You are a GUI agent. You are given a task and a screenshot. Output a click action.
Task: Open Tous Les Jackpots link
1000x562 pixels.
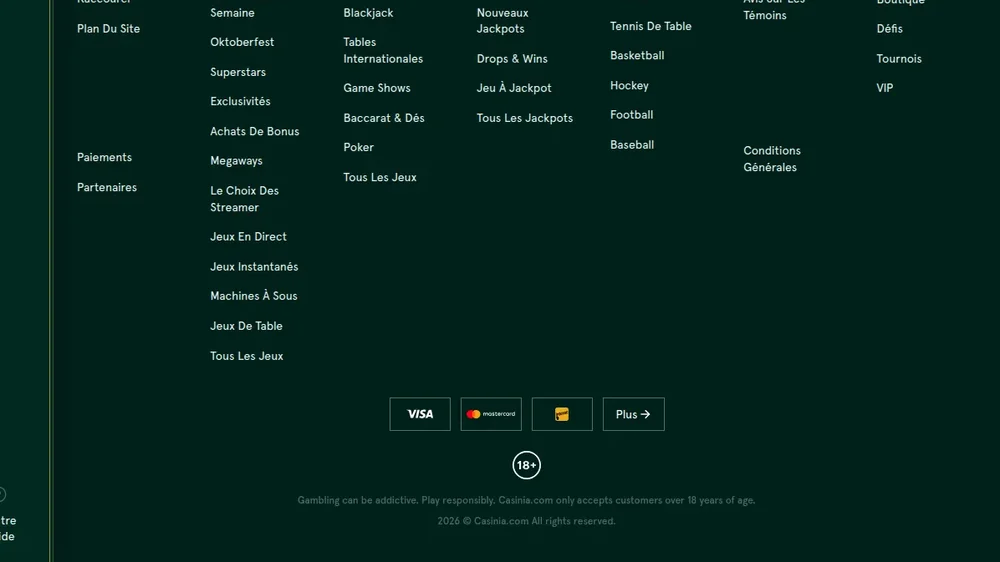525,118
